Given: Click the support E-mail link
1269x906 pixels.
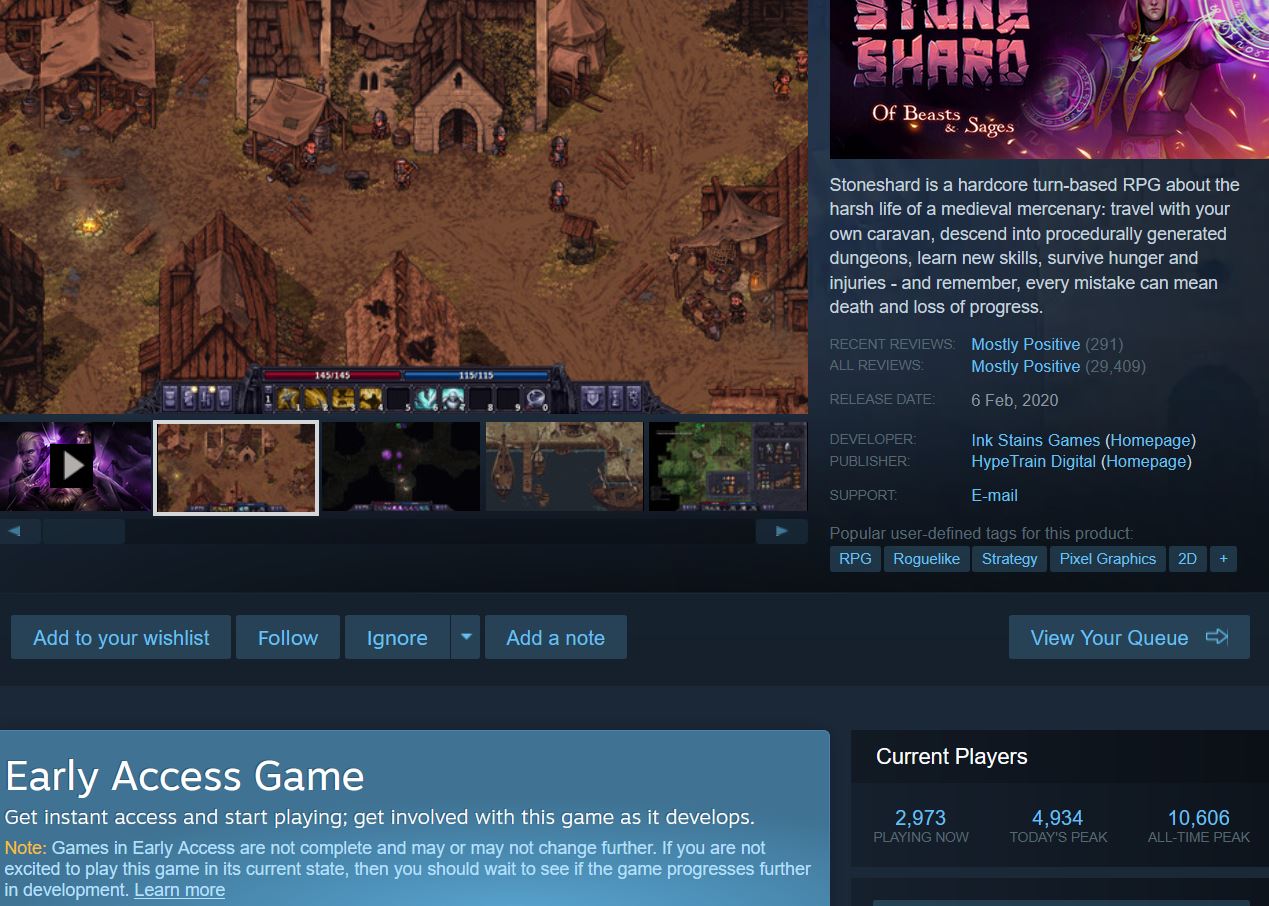Looking at the screenshot, I should (994, 495).
